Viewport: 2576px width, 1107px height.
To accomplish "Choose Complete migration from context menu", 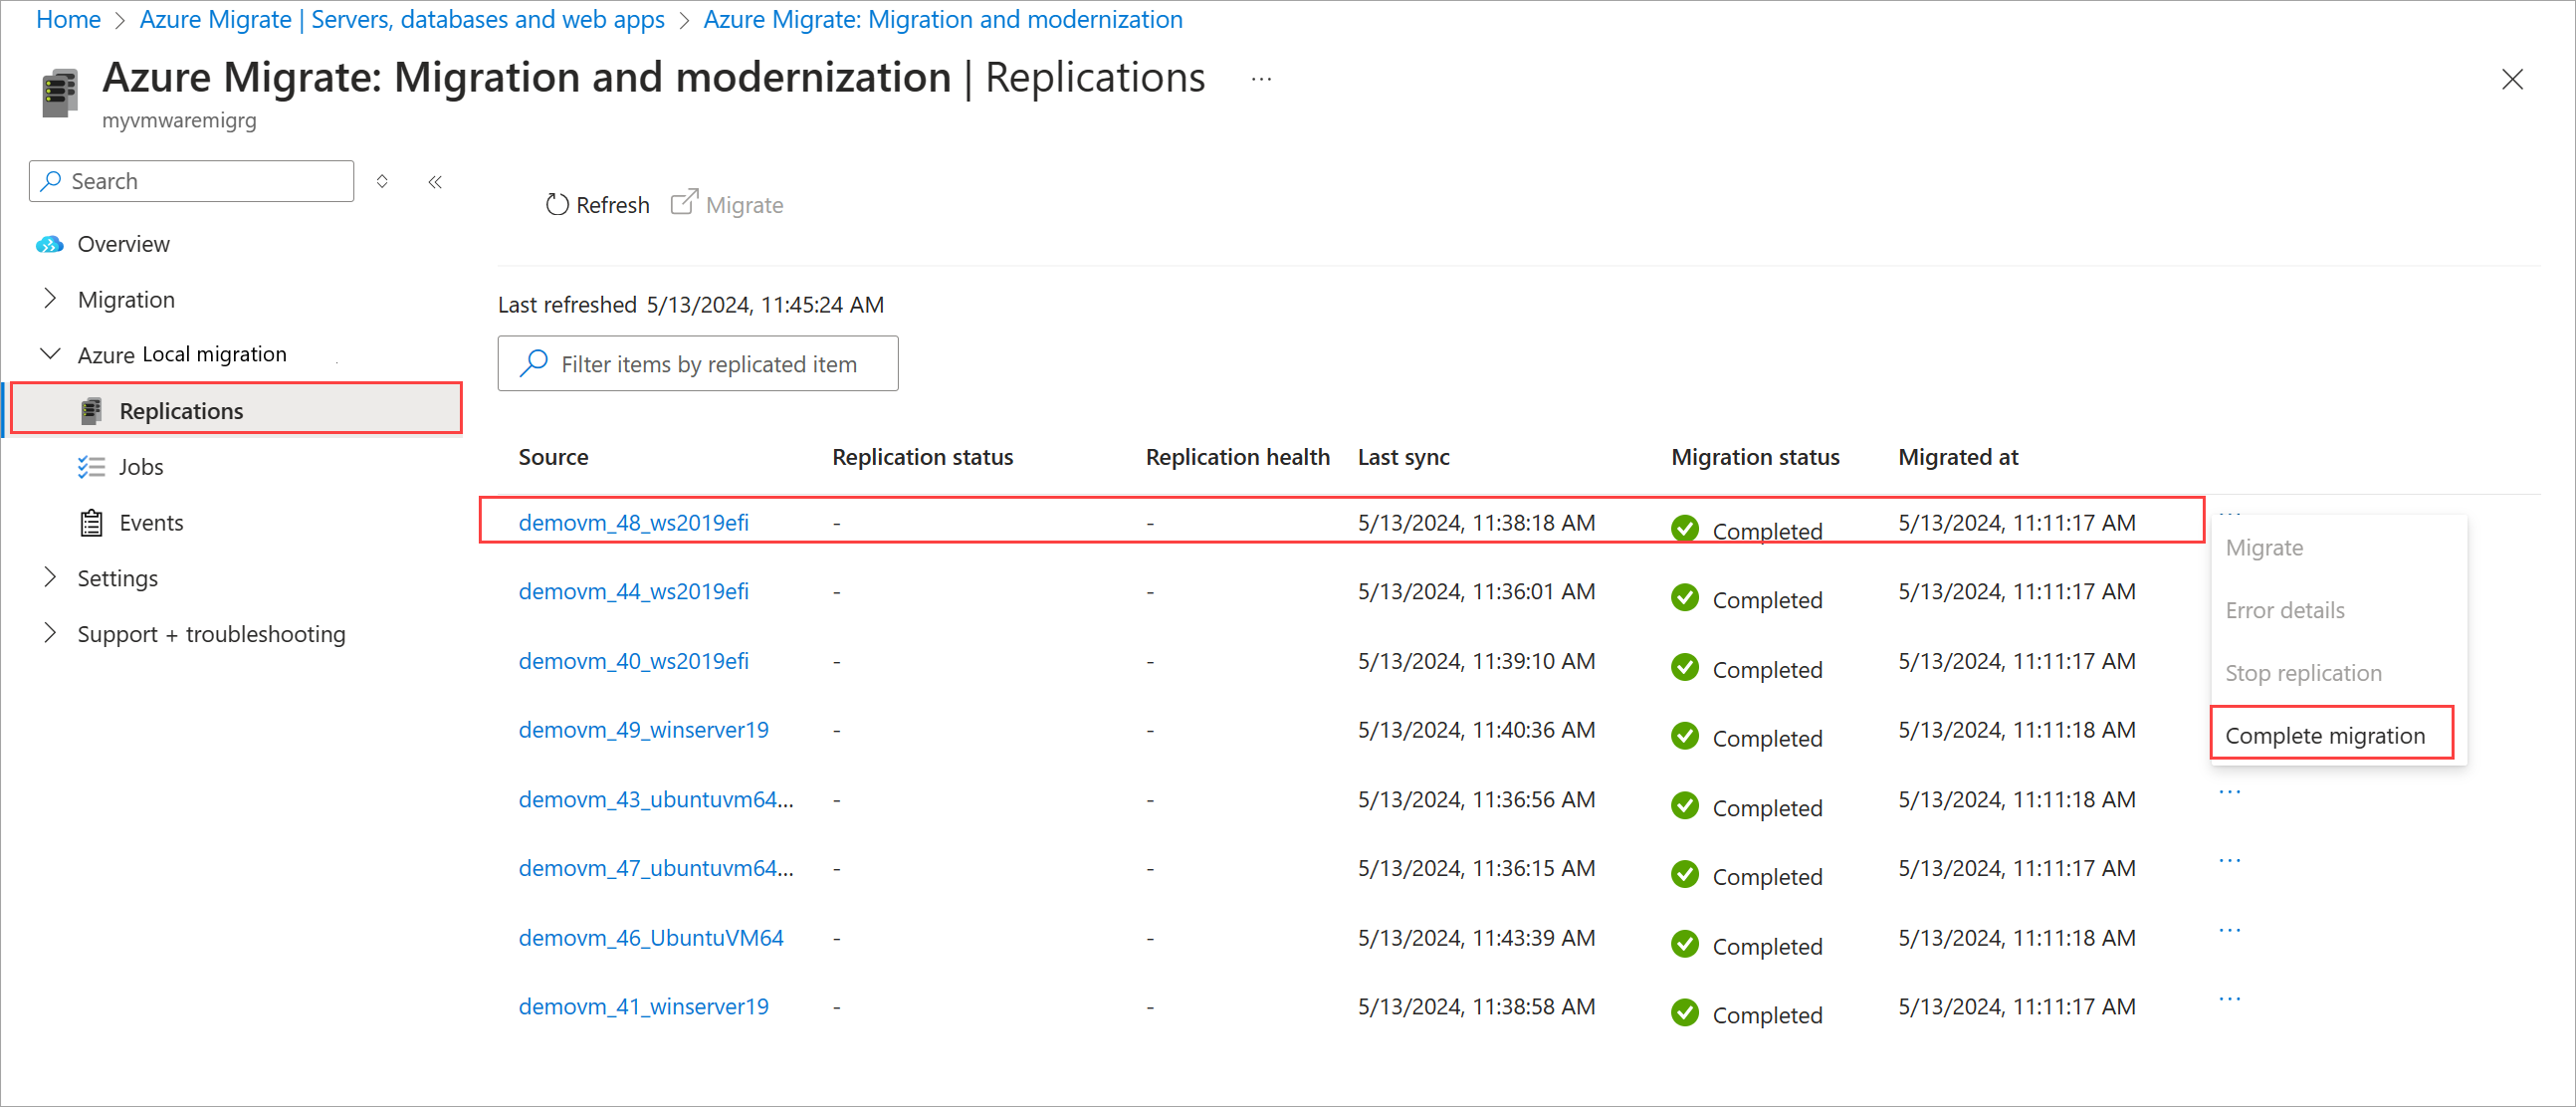I will click(x=2324, y=735).
